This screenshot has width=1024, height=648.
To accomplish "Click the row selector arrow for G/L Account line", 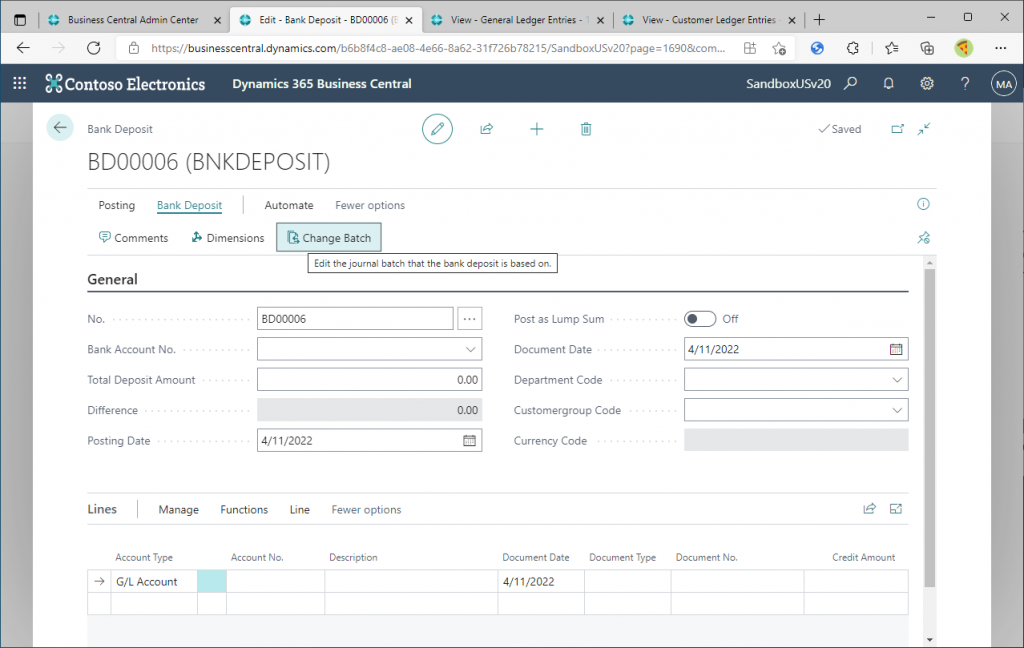I will pyautogui.click(x=99, y=581).
